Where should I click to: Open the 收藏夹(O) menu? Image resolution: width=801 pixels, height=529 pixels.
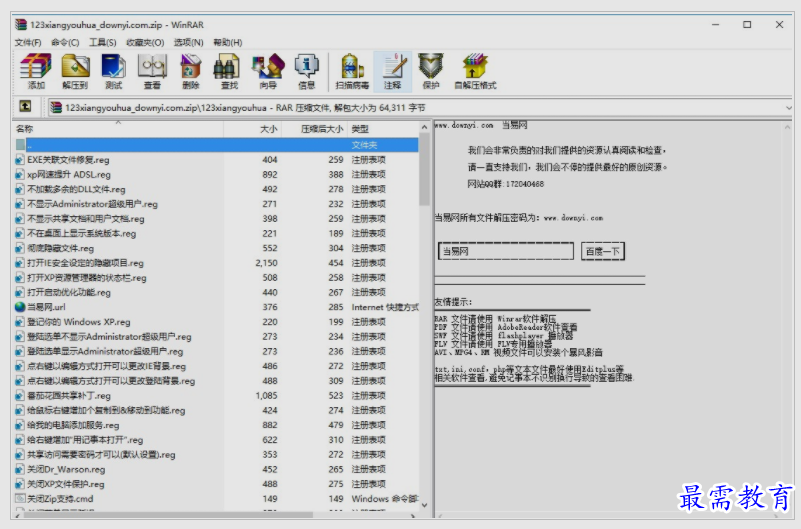pyautogui.click(x=145, y=42)
